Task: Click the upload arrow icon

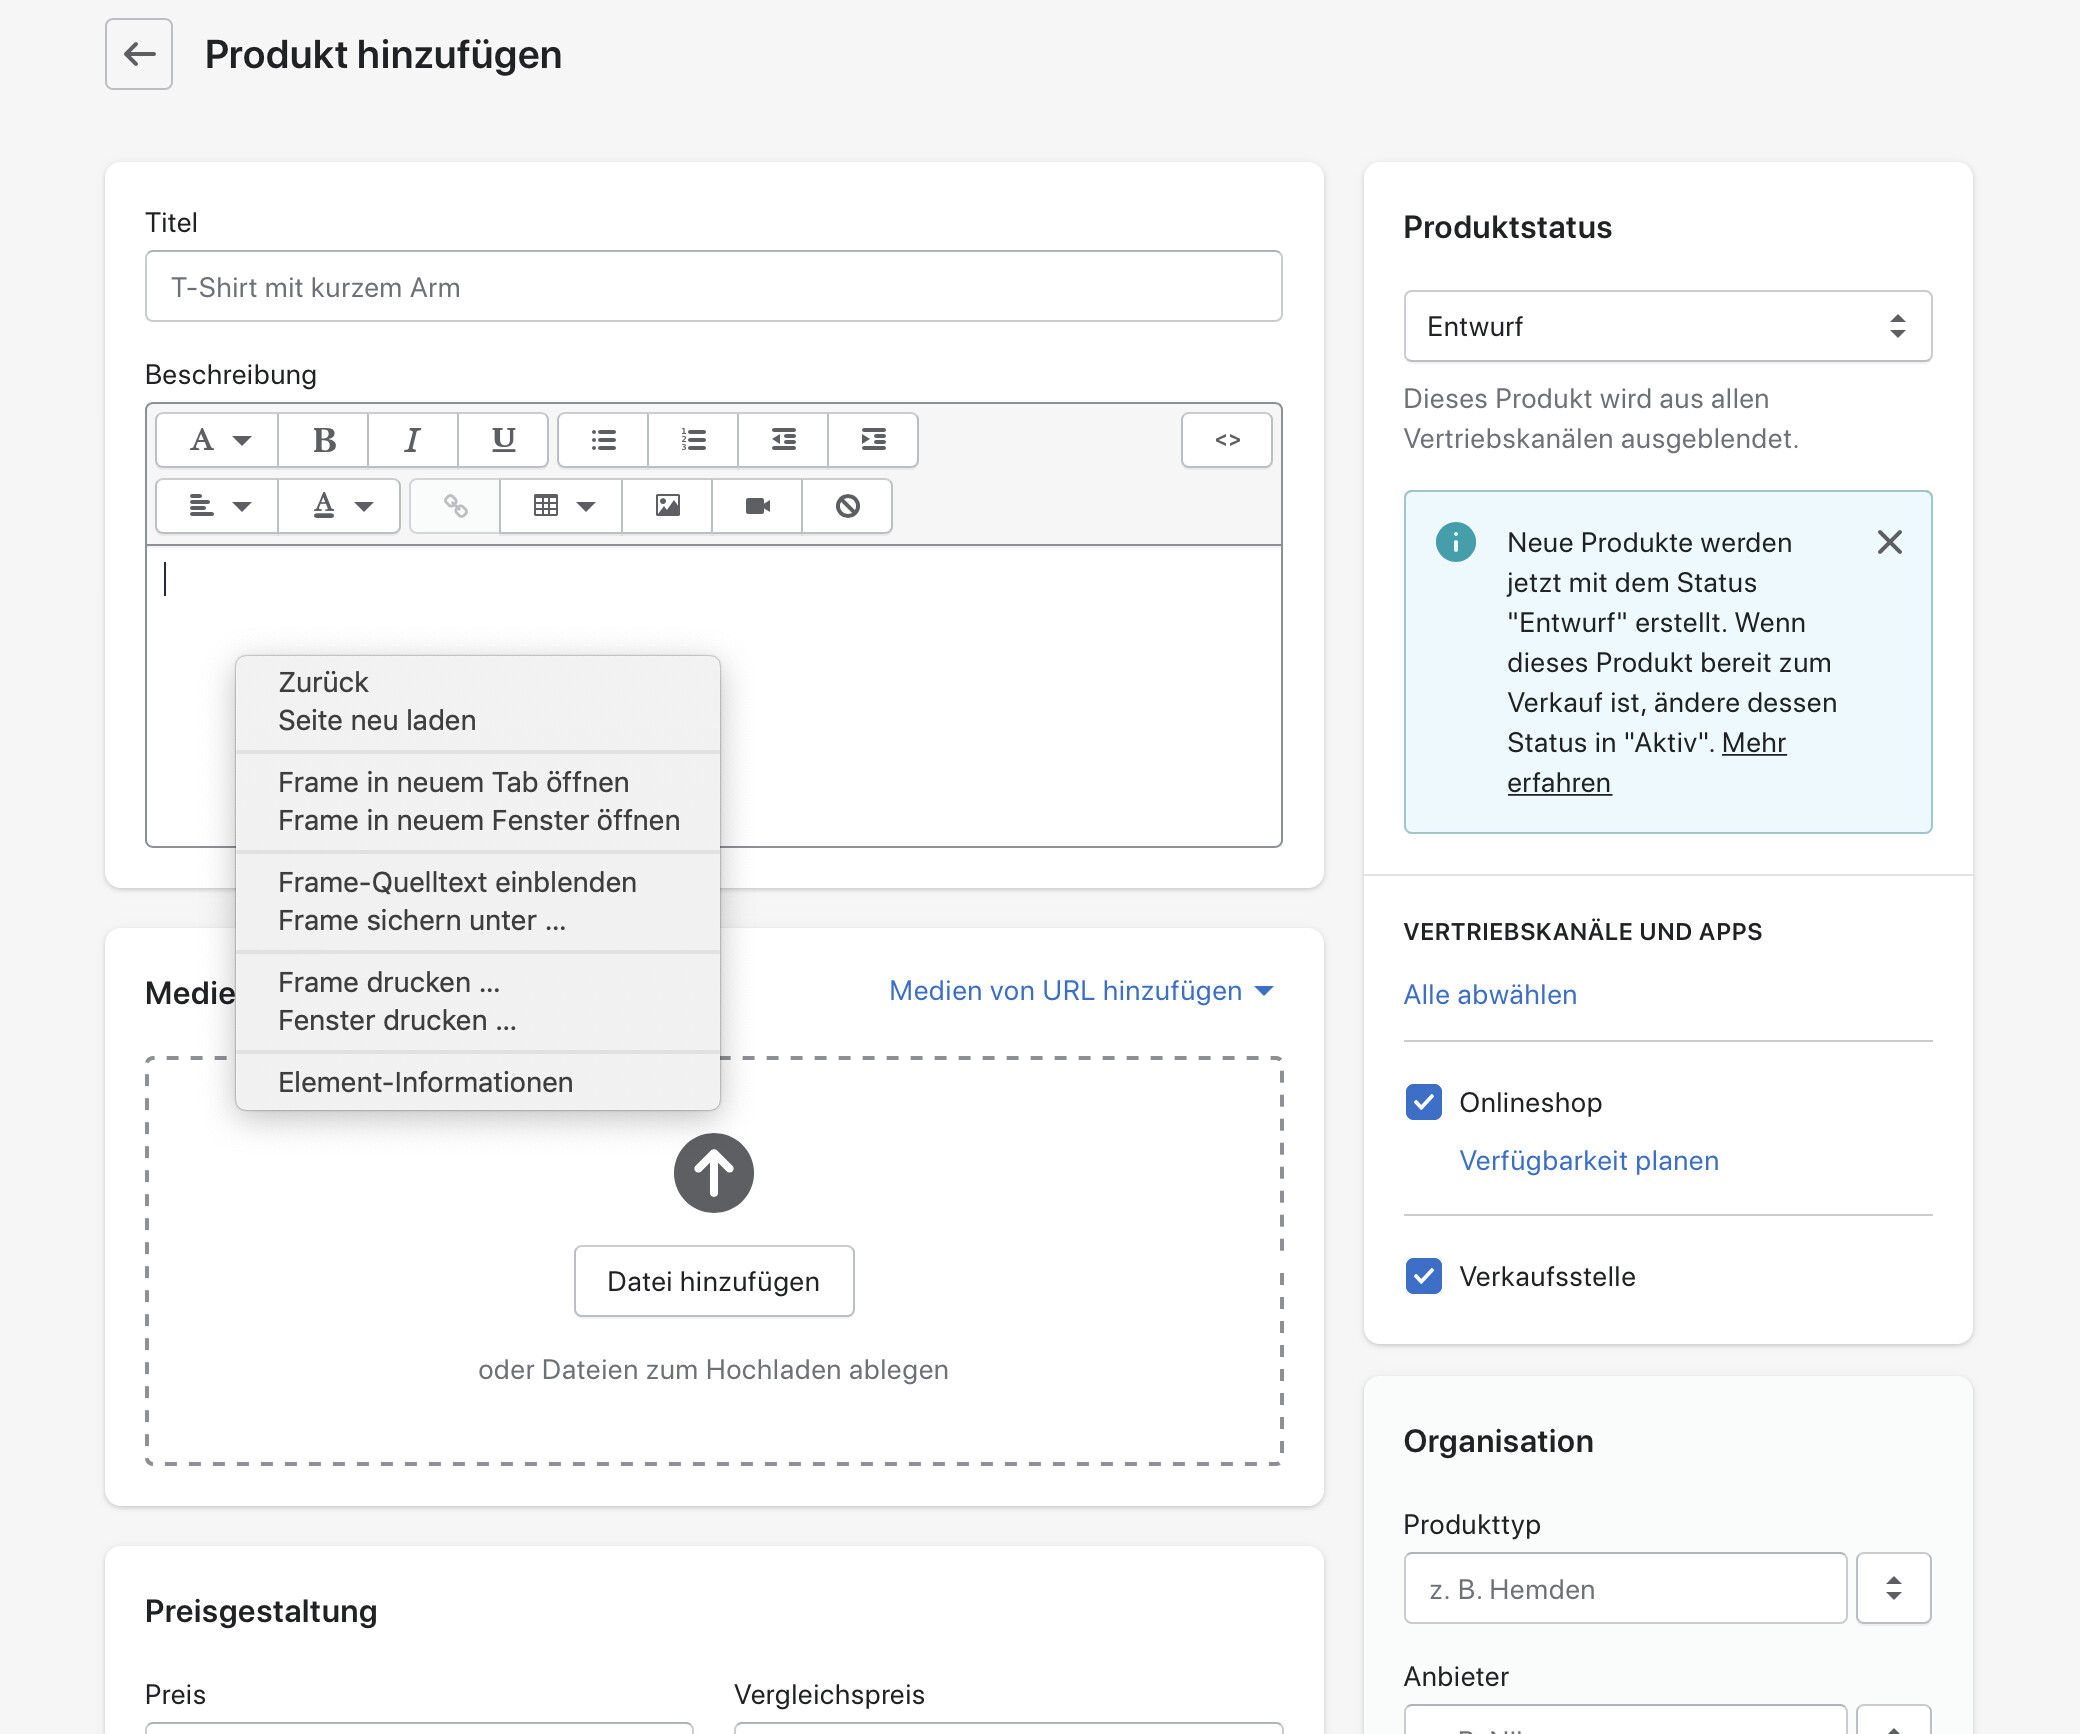Action: 714,1173
